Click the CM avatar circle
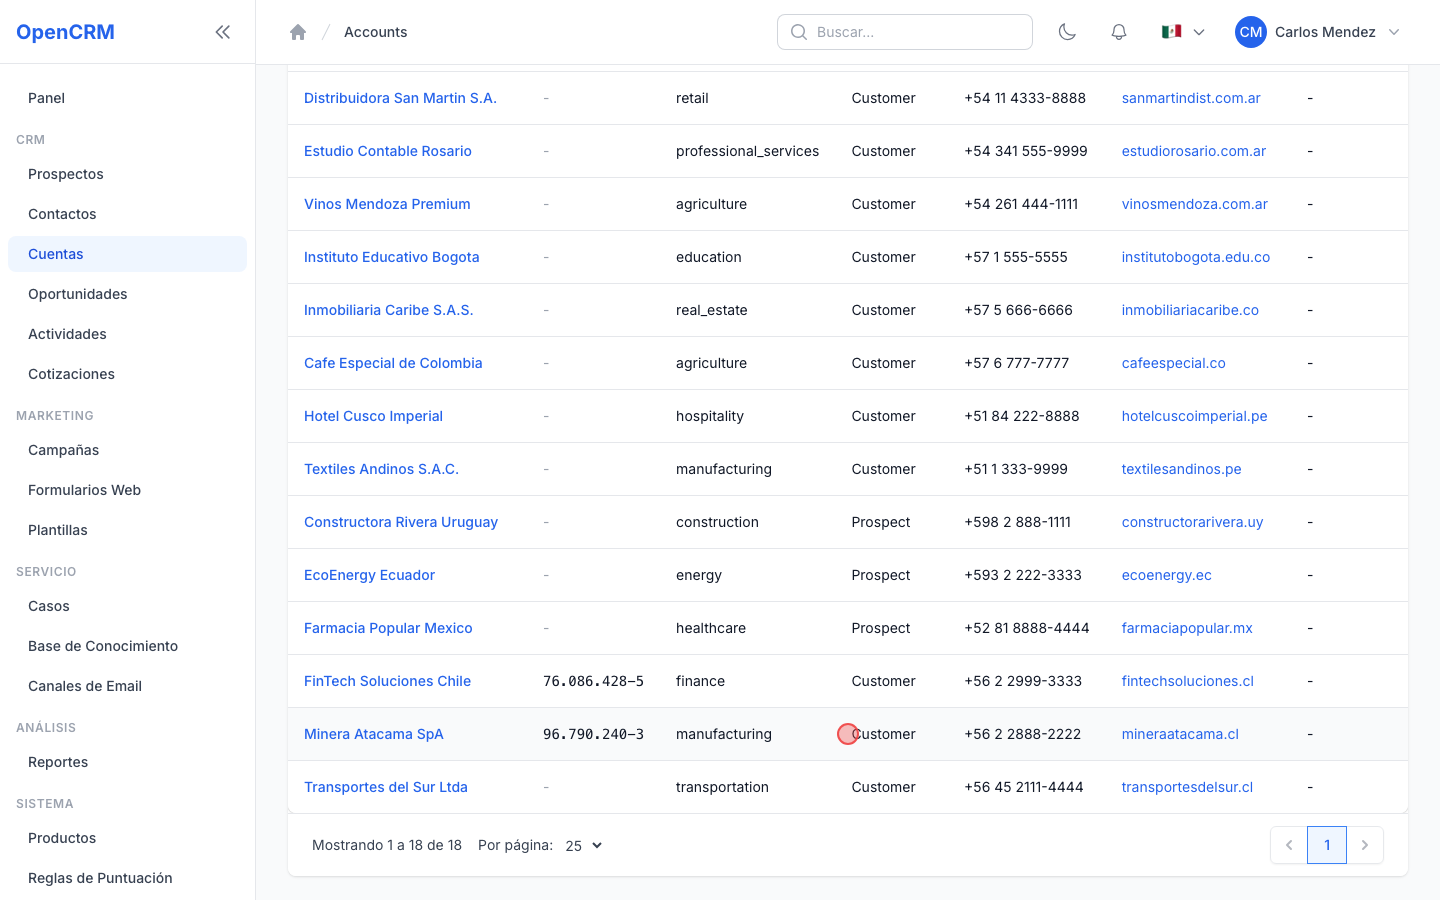1440x900 pixels. pos(1251,32)
